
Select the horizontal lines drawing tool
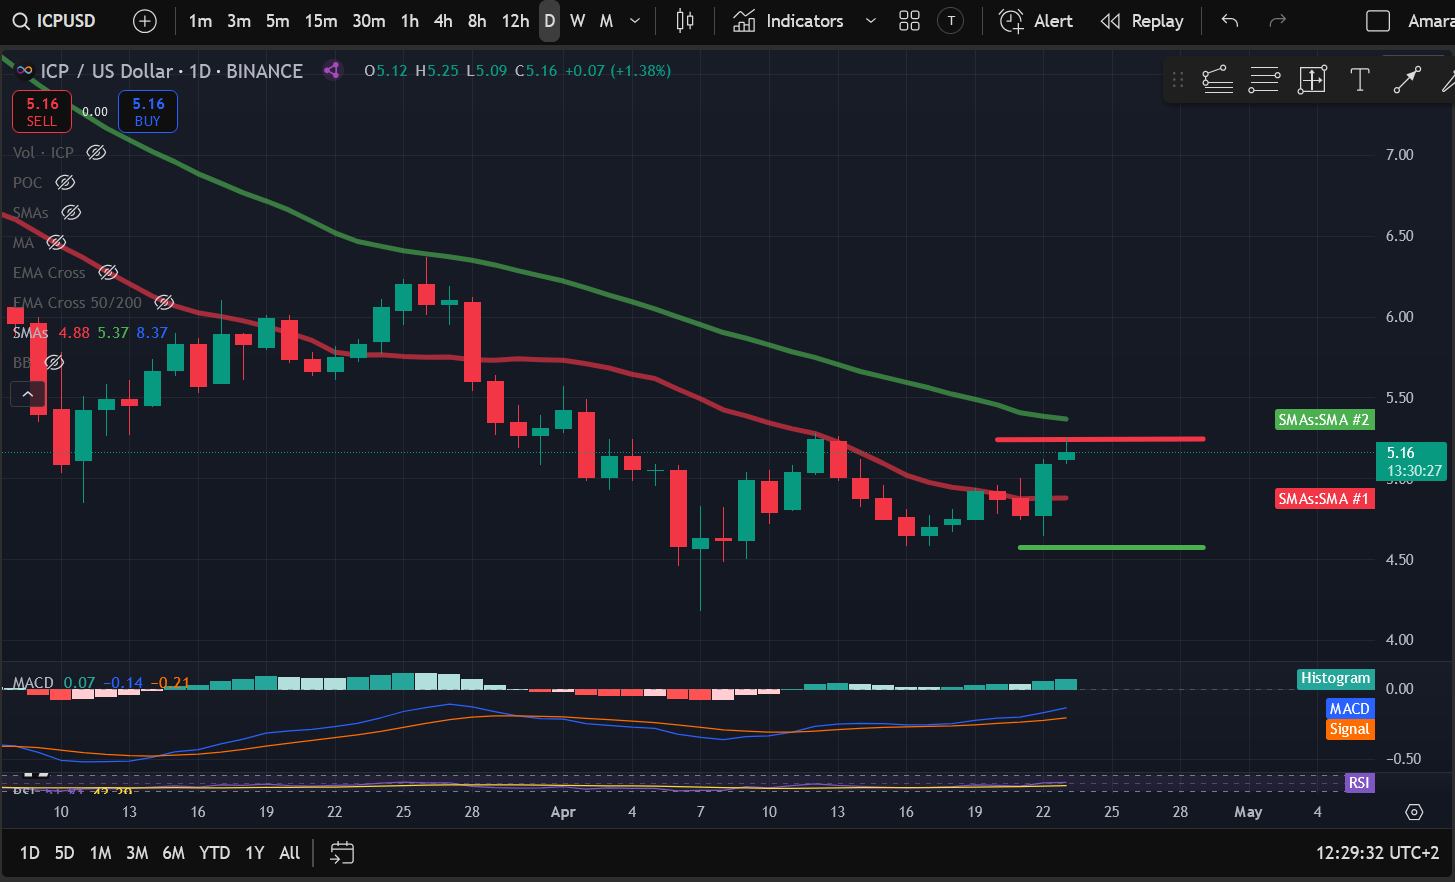[1264, 80]
